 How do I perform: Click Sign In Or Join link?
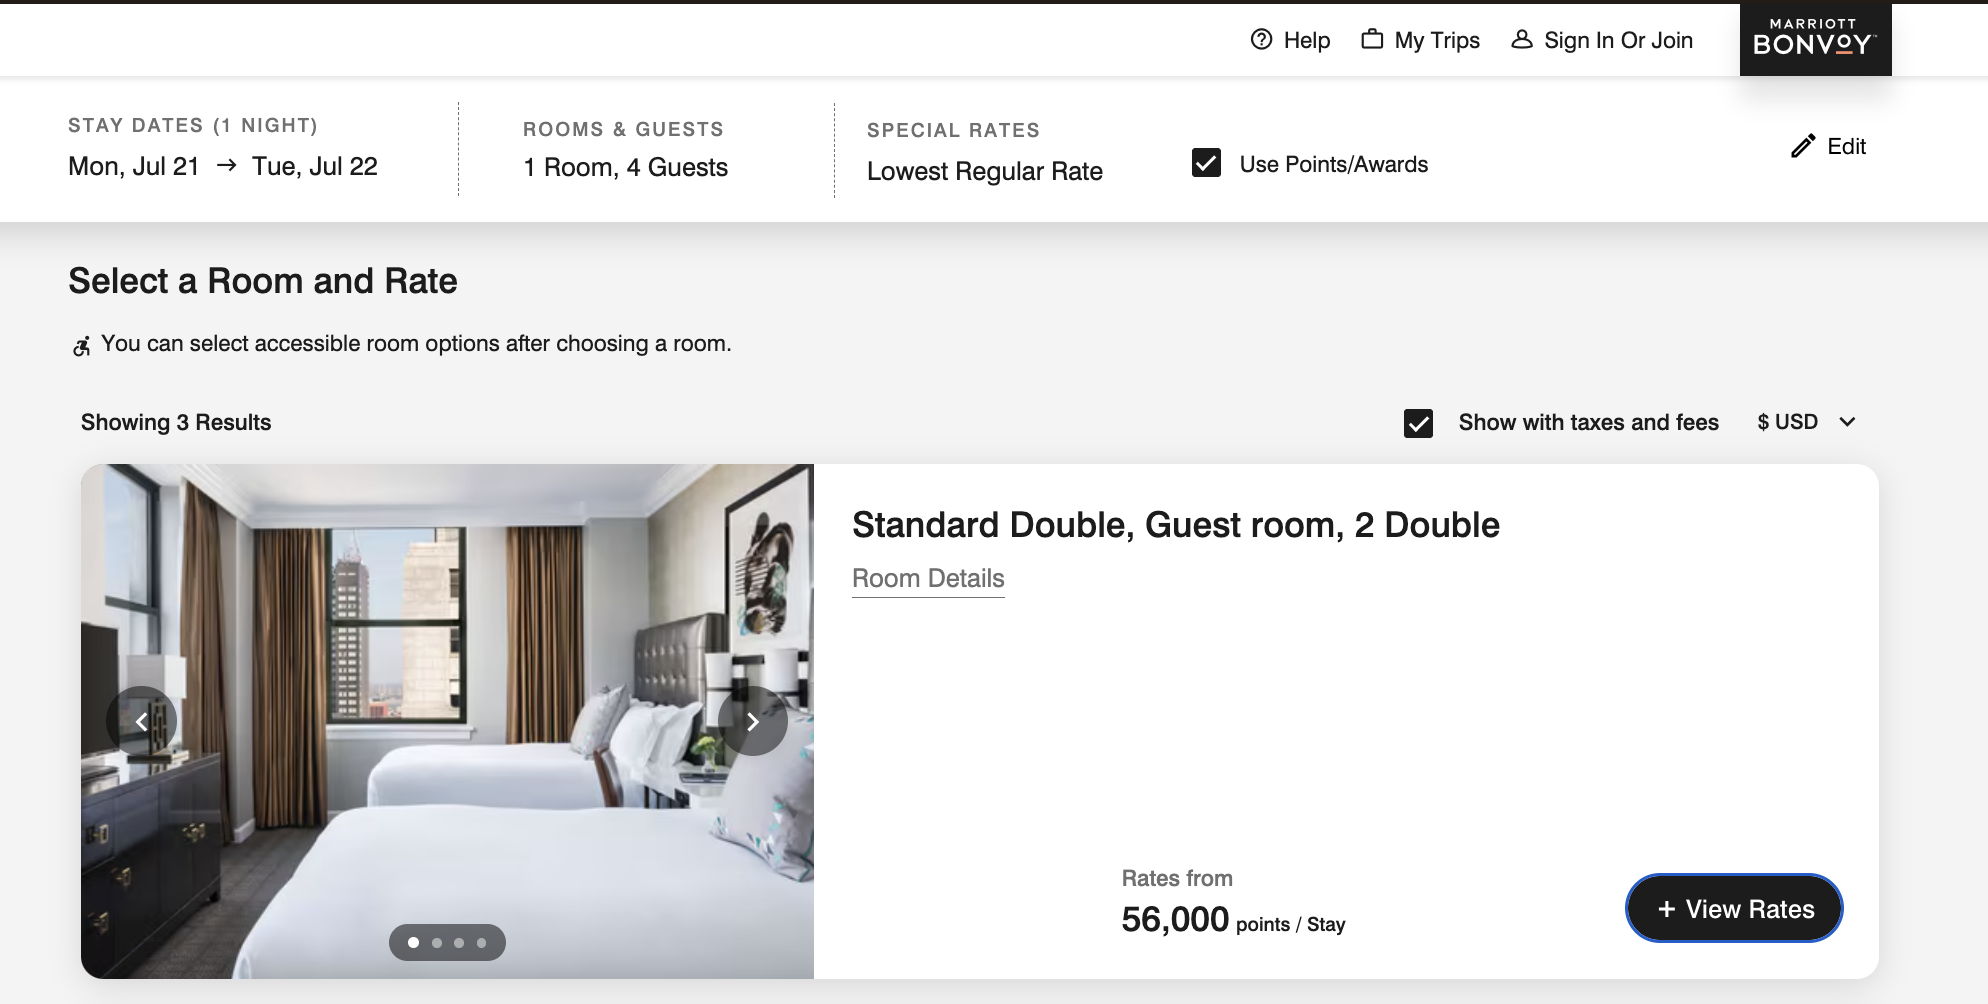[1618, 40]
